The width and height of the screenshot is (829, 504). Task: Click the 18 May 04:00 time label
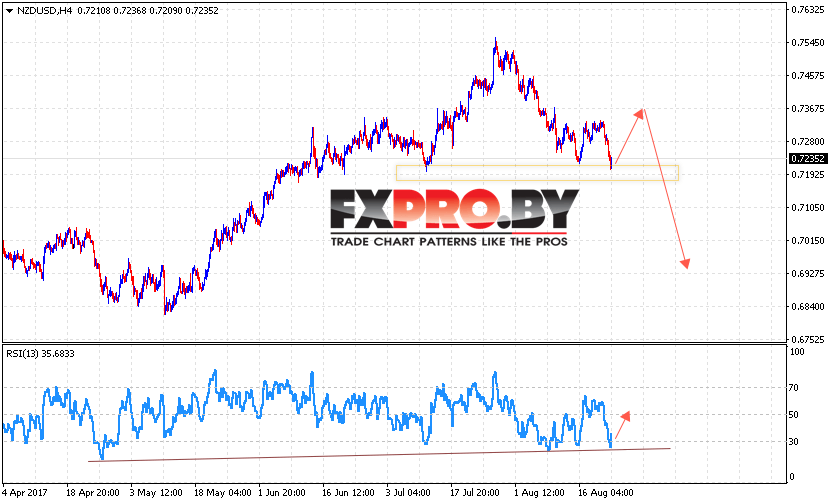click(223, 493)
